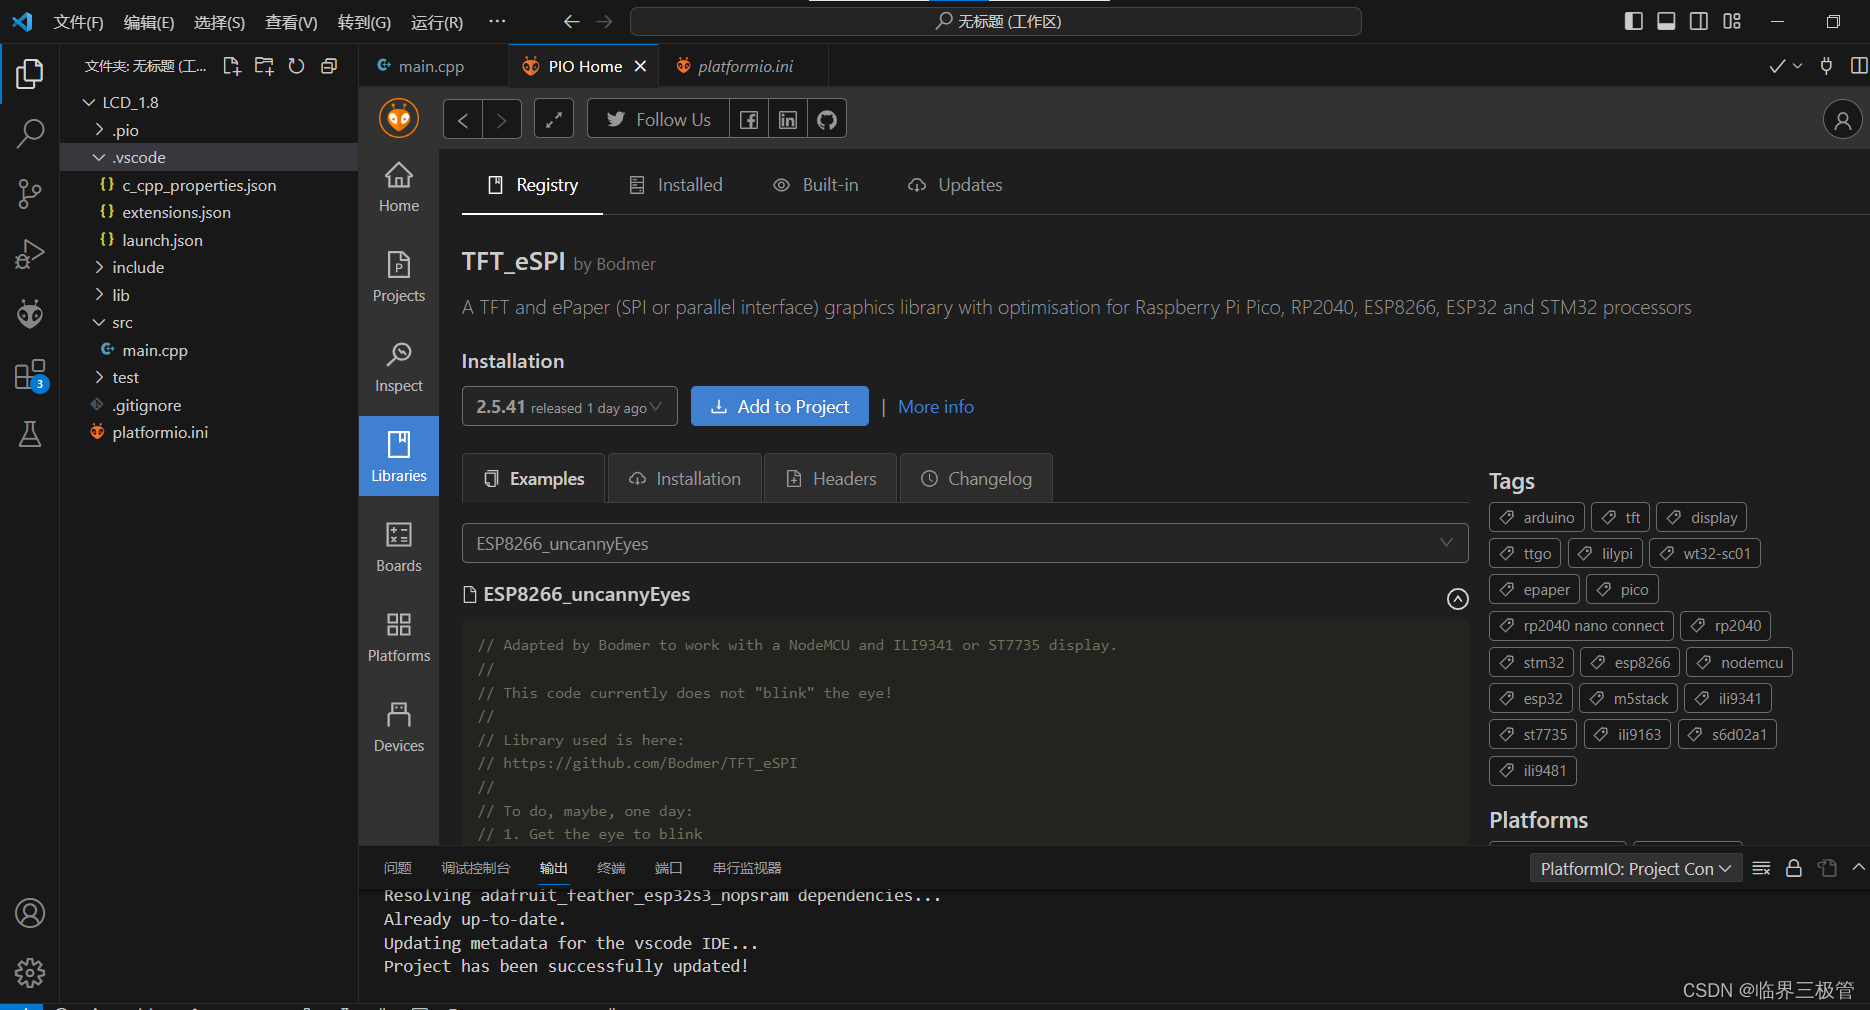The width and height of the screenshot is (1870, 1010).
Task: Collapse all folders in explorer
Action: (x=328, y=66)
